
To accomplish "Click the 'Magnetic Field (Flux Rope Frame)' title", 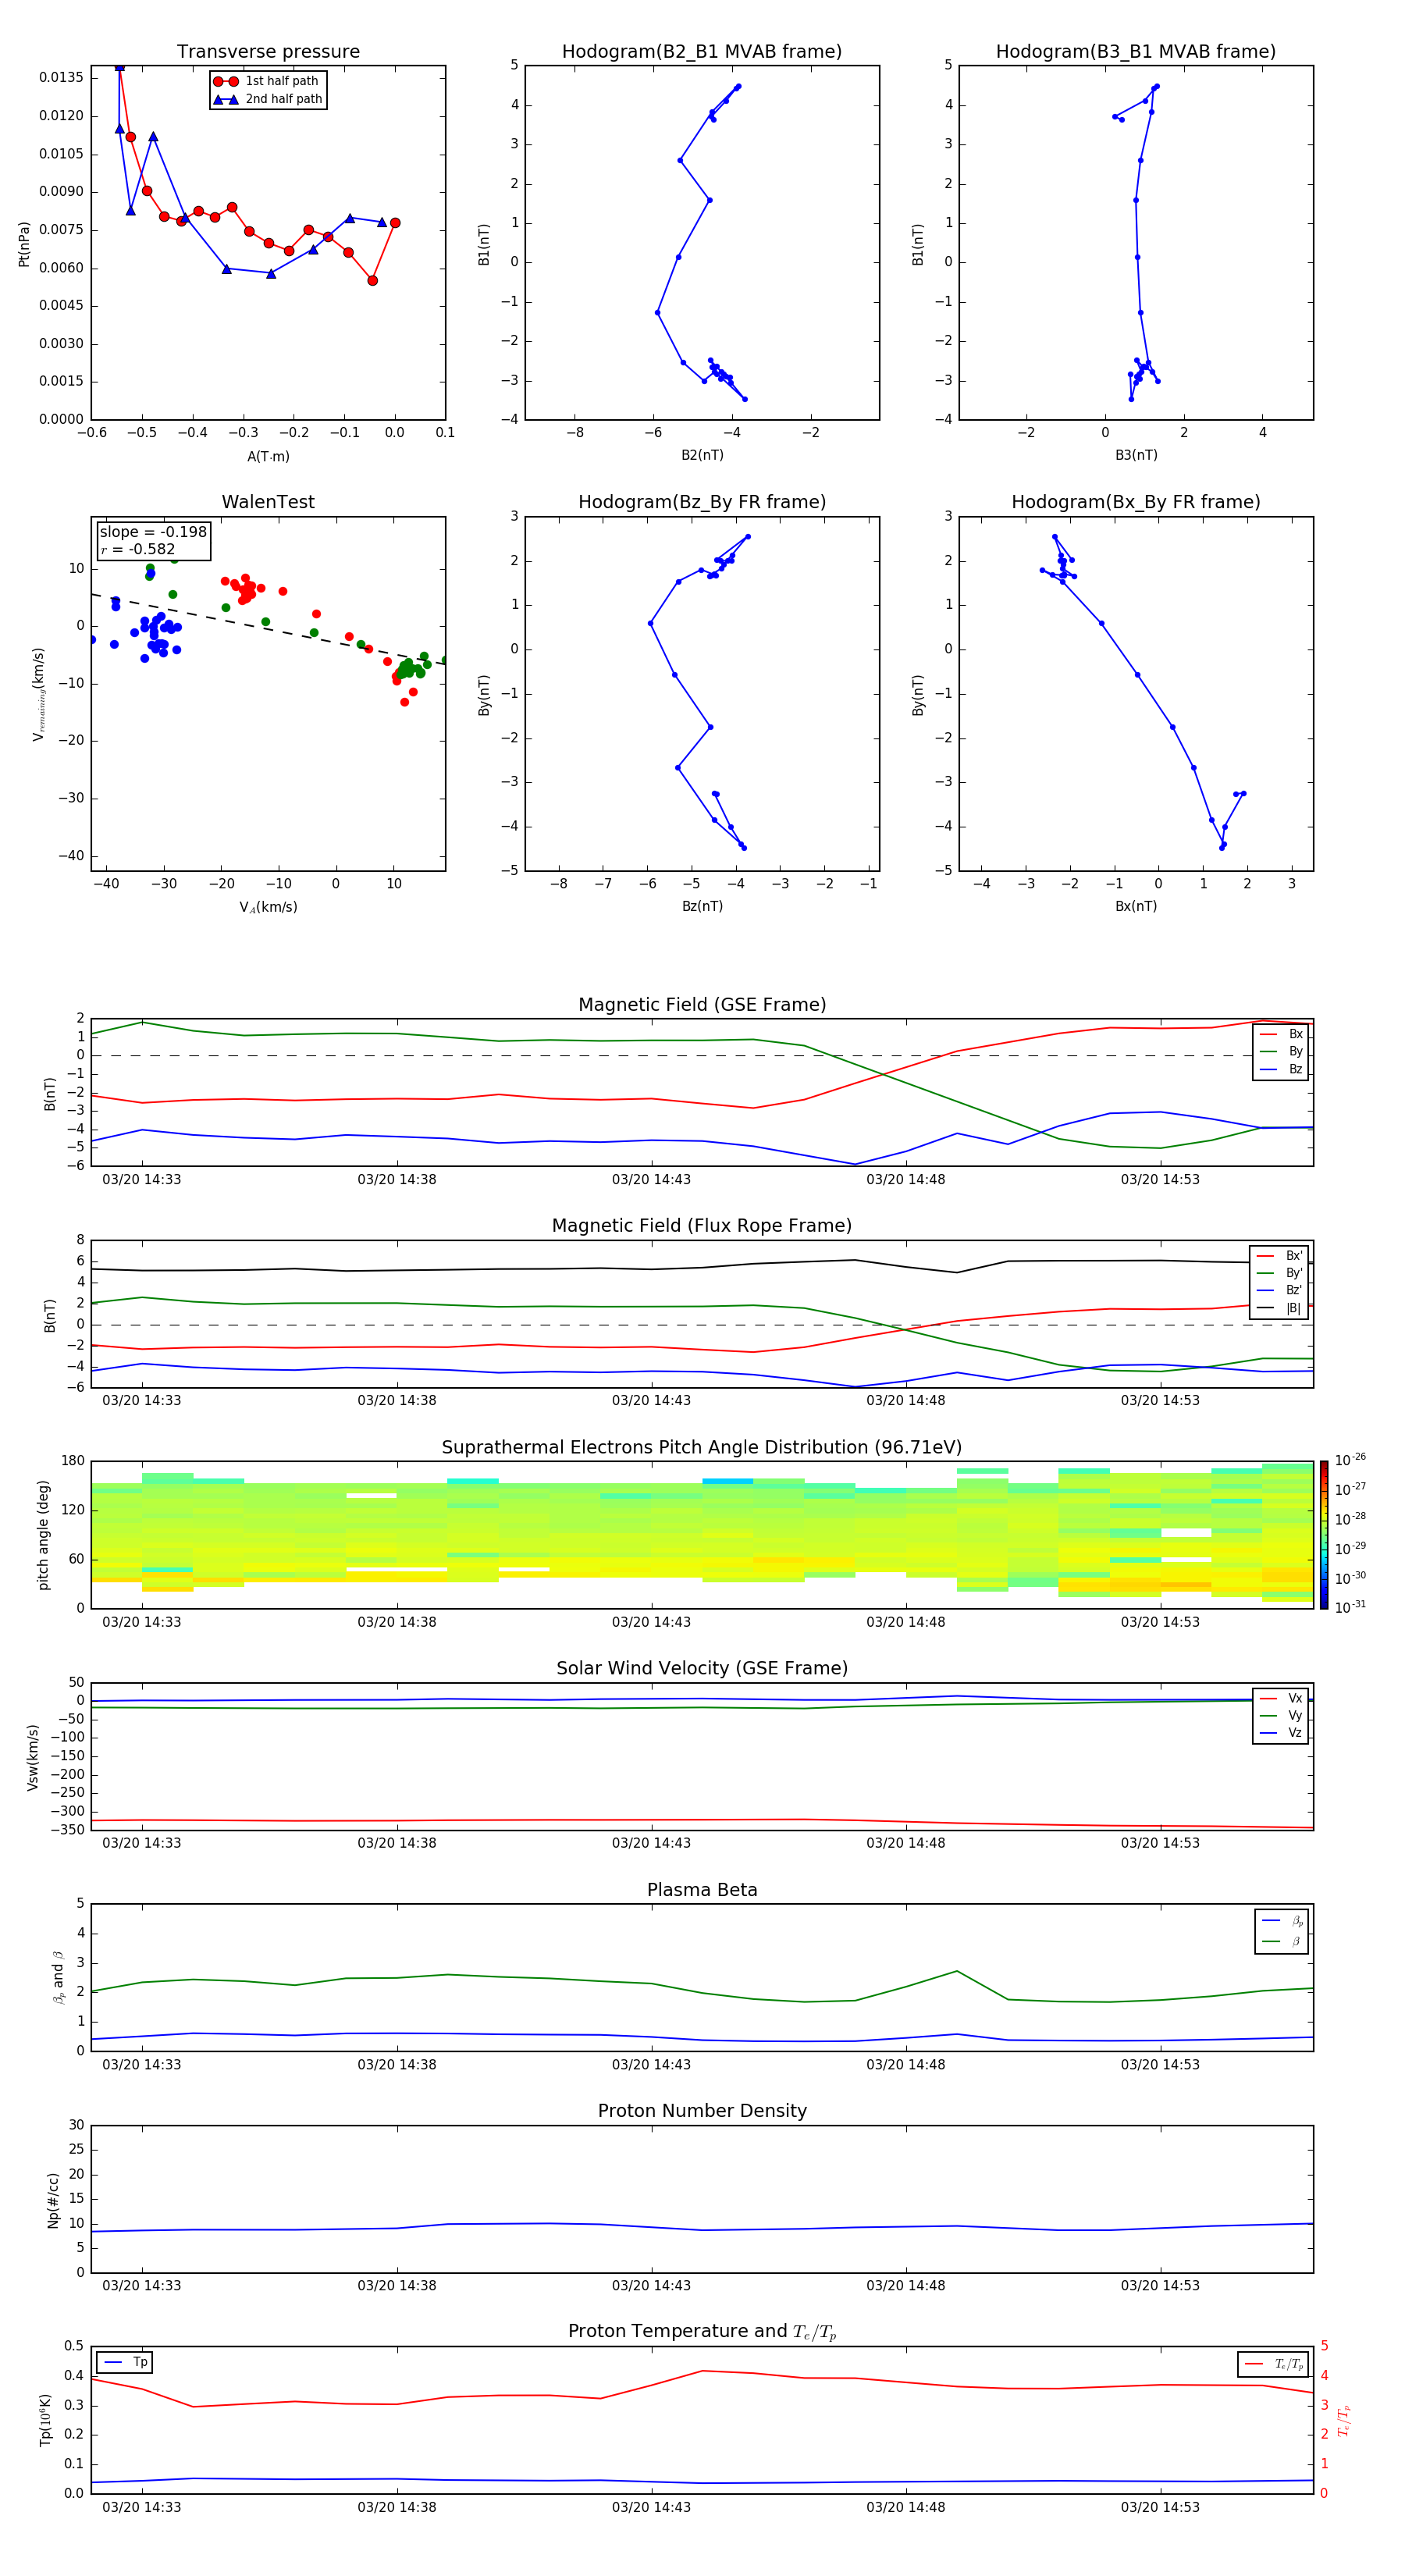I will (702, 1226).
